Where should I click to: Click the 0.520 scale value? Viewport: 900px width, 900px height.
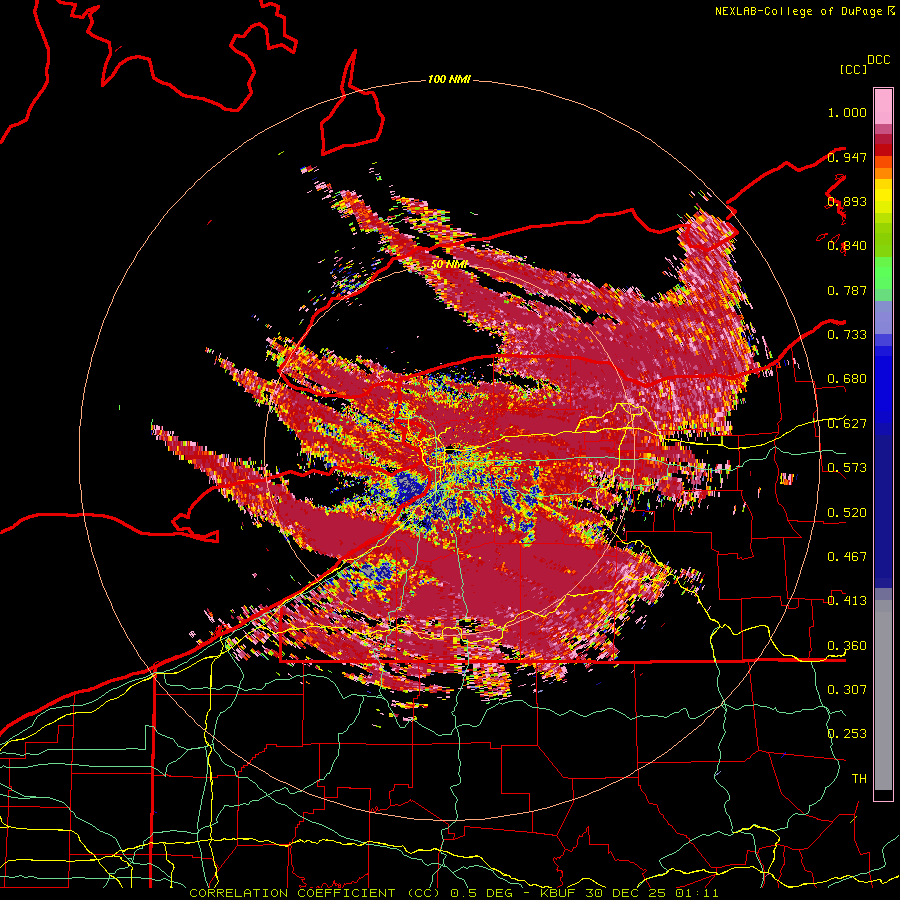847,512
